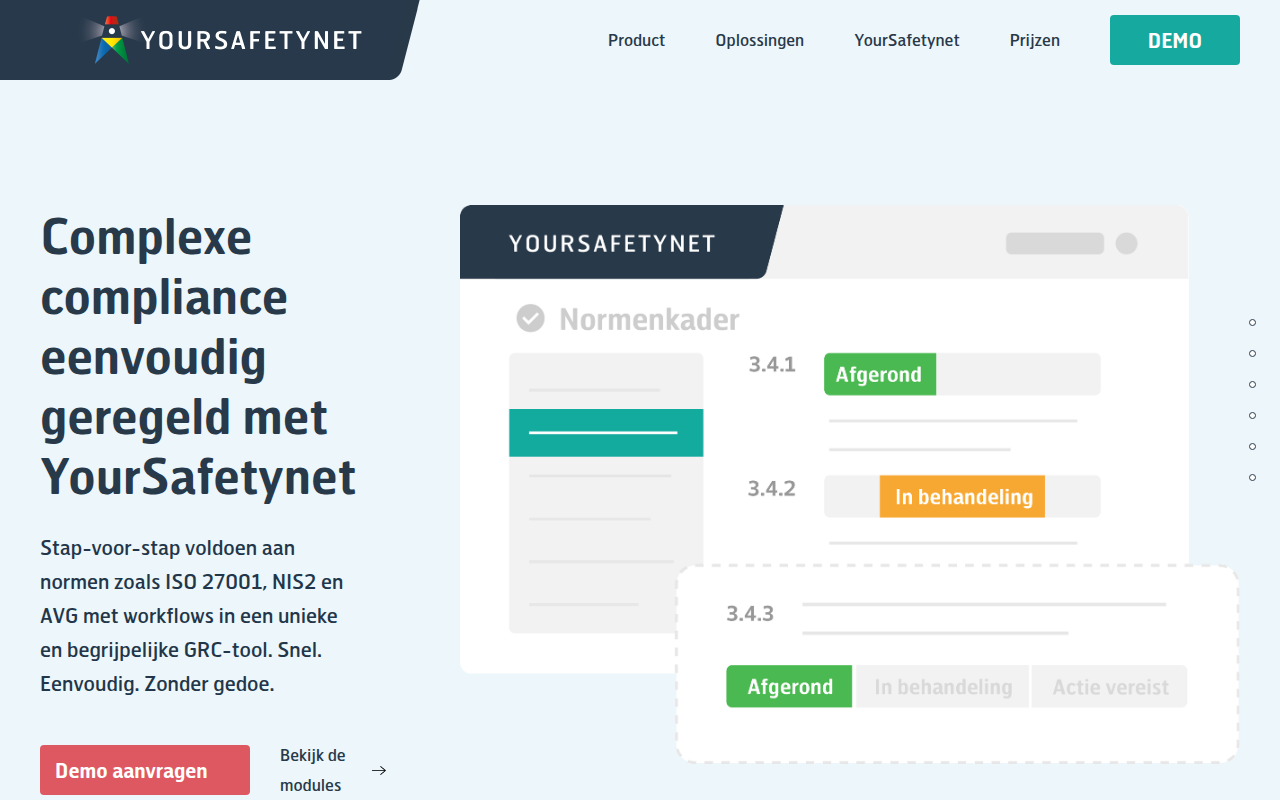The height and width of the screenshot is (800, 1280).
Task: Select the fourth page navigation dot
Action: point(1252,415)
